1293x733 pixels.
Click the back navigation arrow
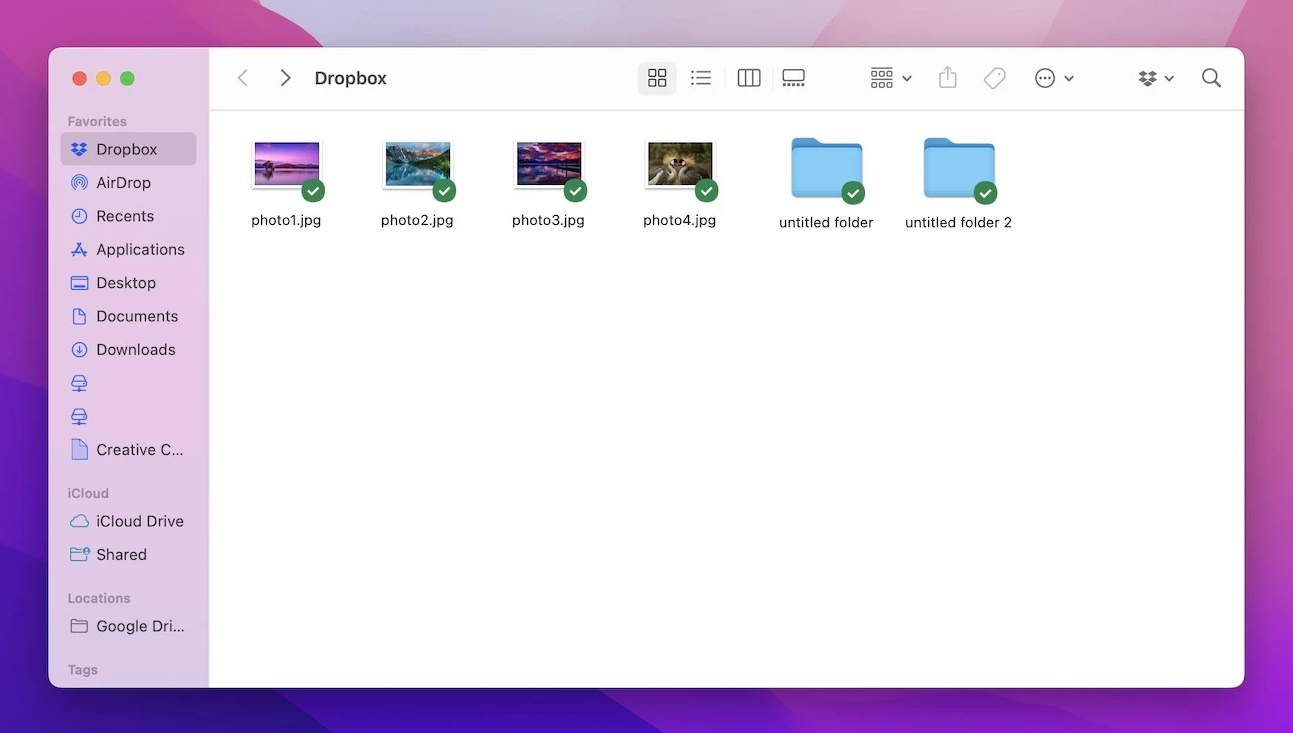[242, 77]
